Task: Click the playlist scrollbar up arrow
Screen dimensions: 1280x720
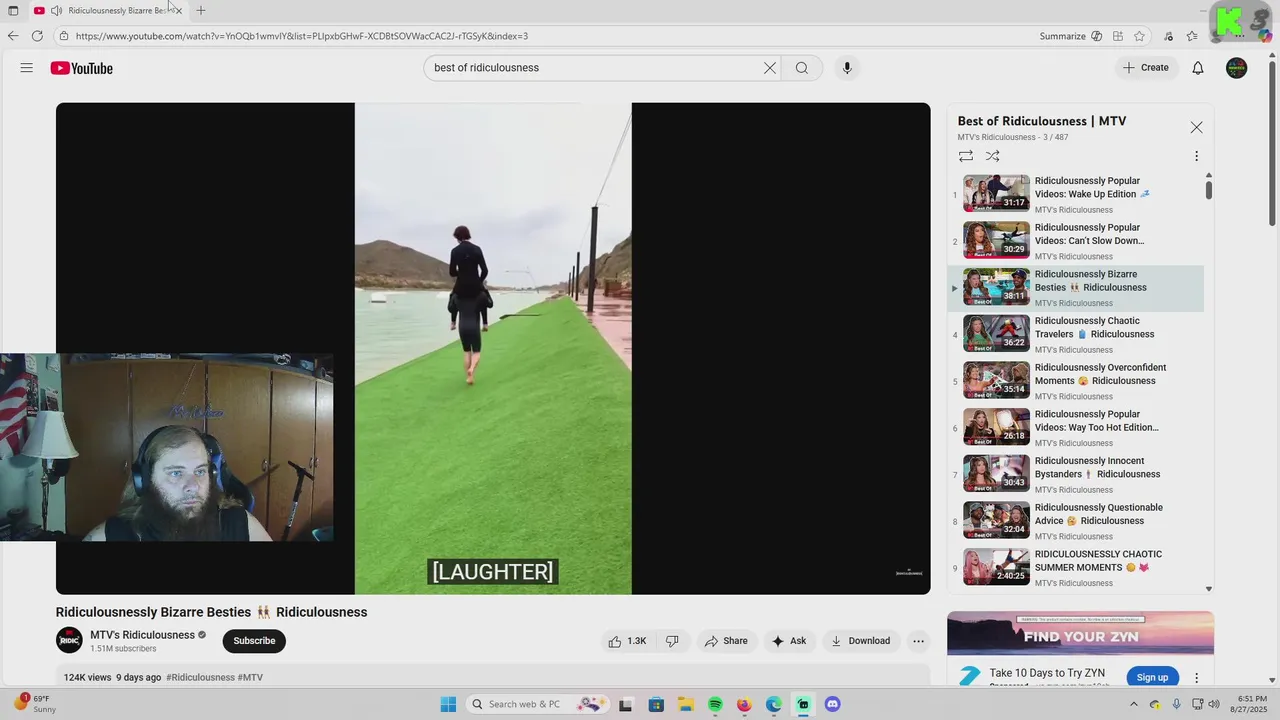Action: coord(1209,176)
